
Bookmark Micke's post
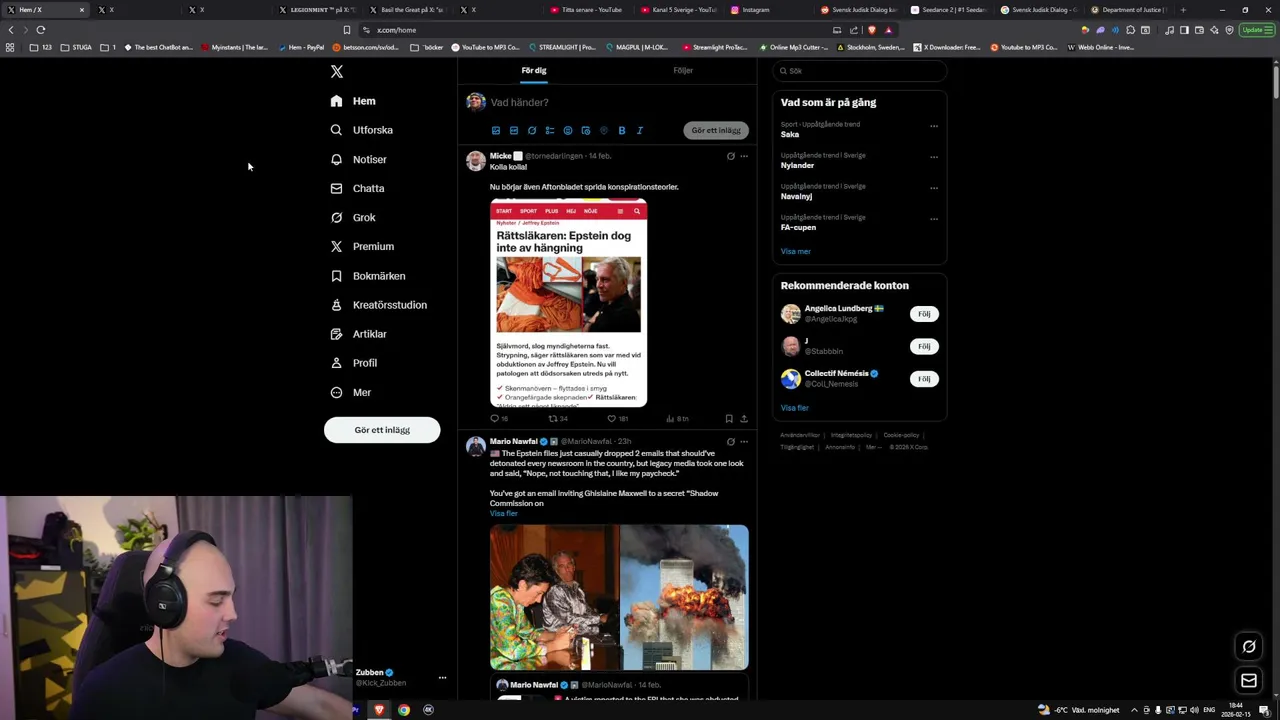[x=729, y=419]
